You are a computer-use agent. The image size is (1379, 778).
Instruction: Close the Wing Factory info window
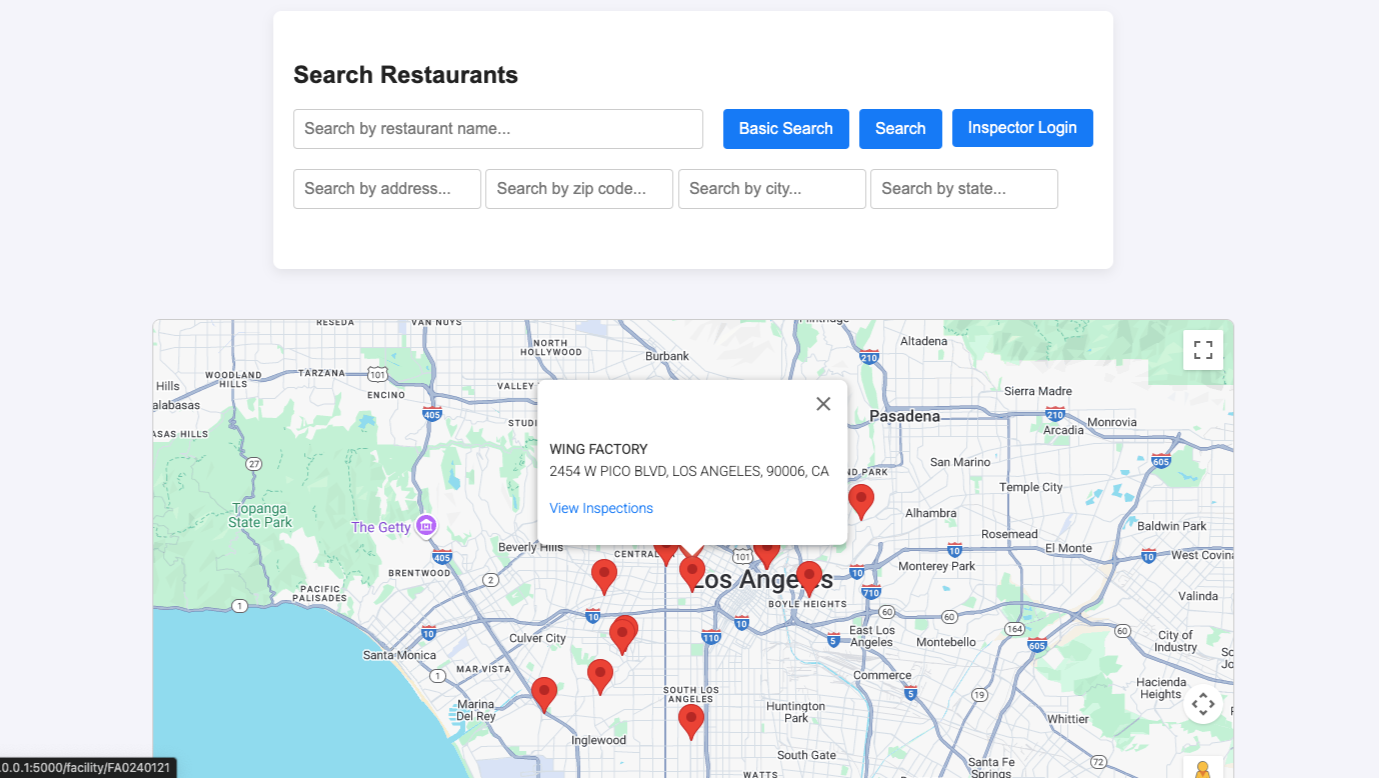coord(823,404)
